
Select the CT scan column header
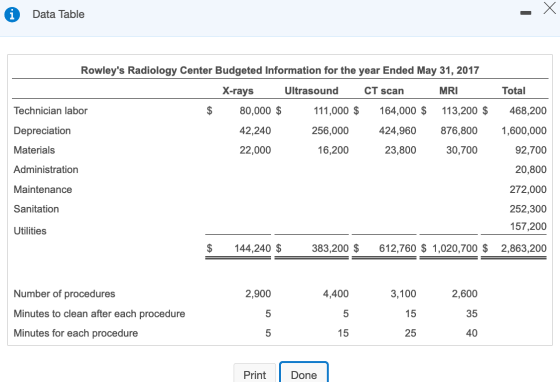tap(384, 91)
